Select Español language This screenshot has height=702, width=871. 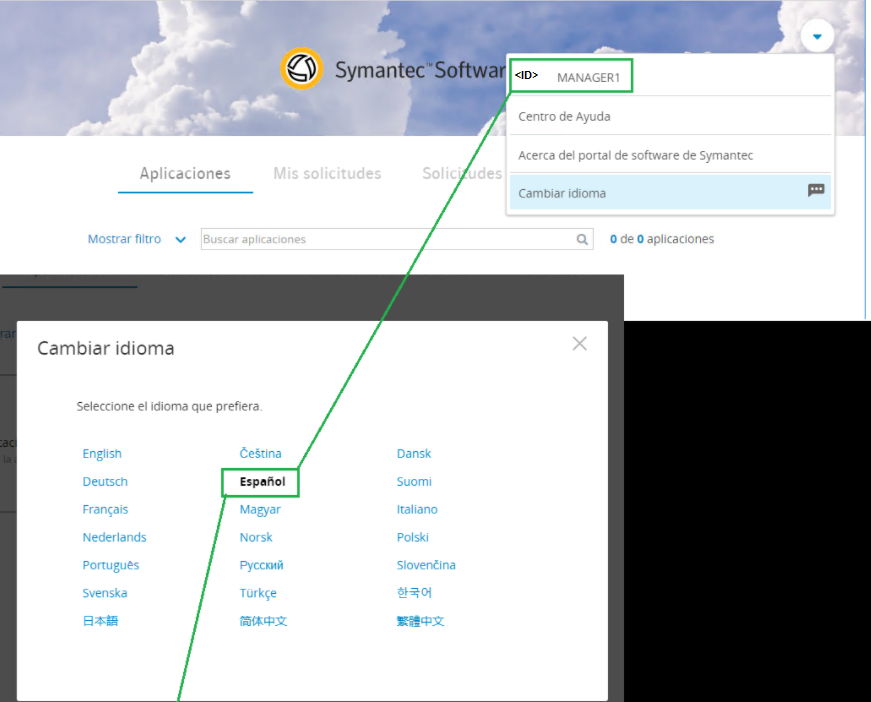click(262, 482)
